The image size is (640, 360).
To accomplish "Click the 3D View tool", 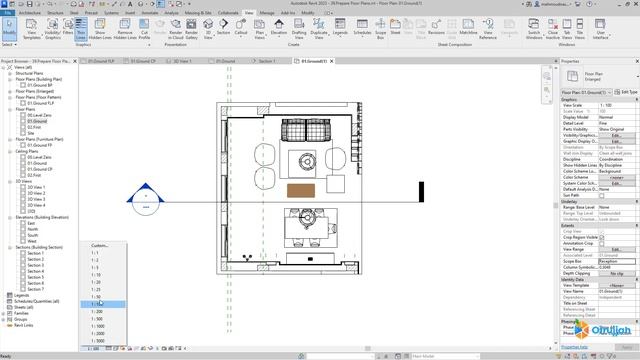I will pos(208,29).
